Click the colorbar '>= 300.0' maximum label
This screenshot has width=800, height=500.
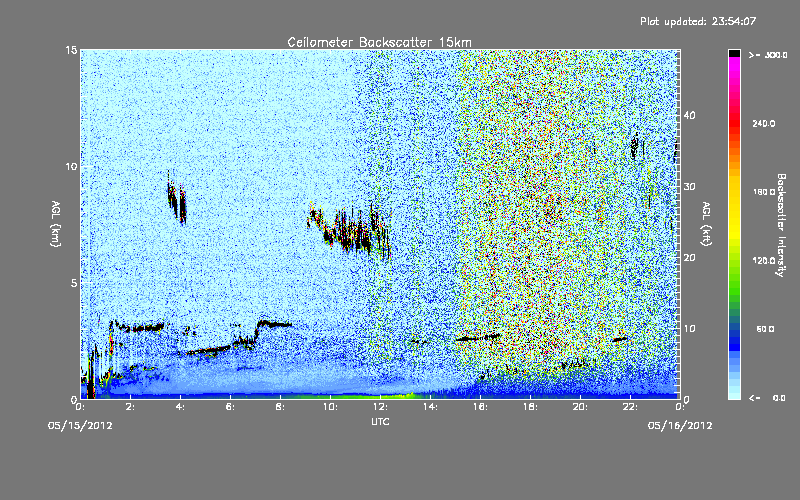(x=768, y=55)
